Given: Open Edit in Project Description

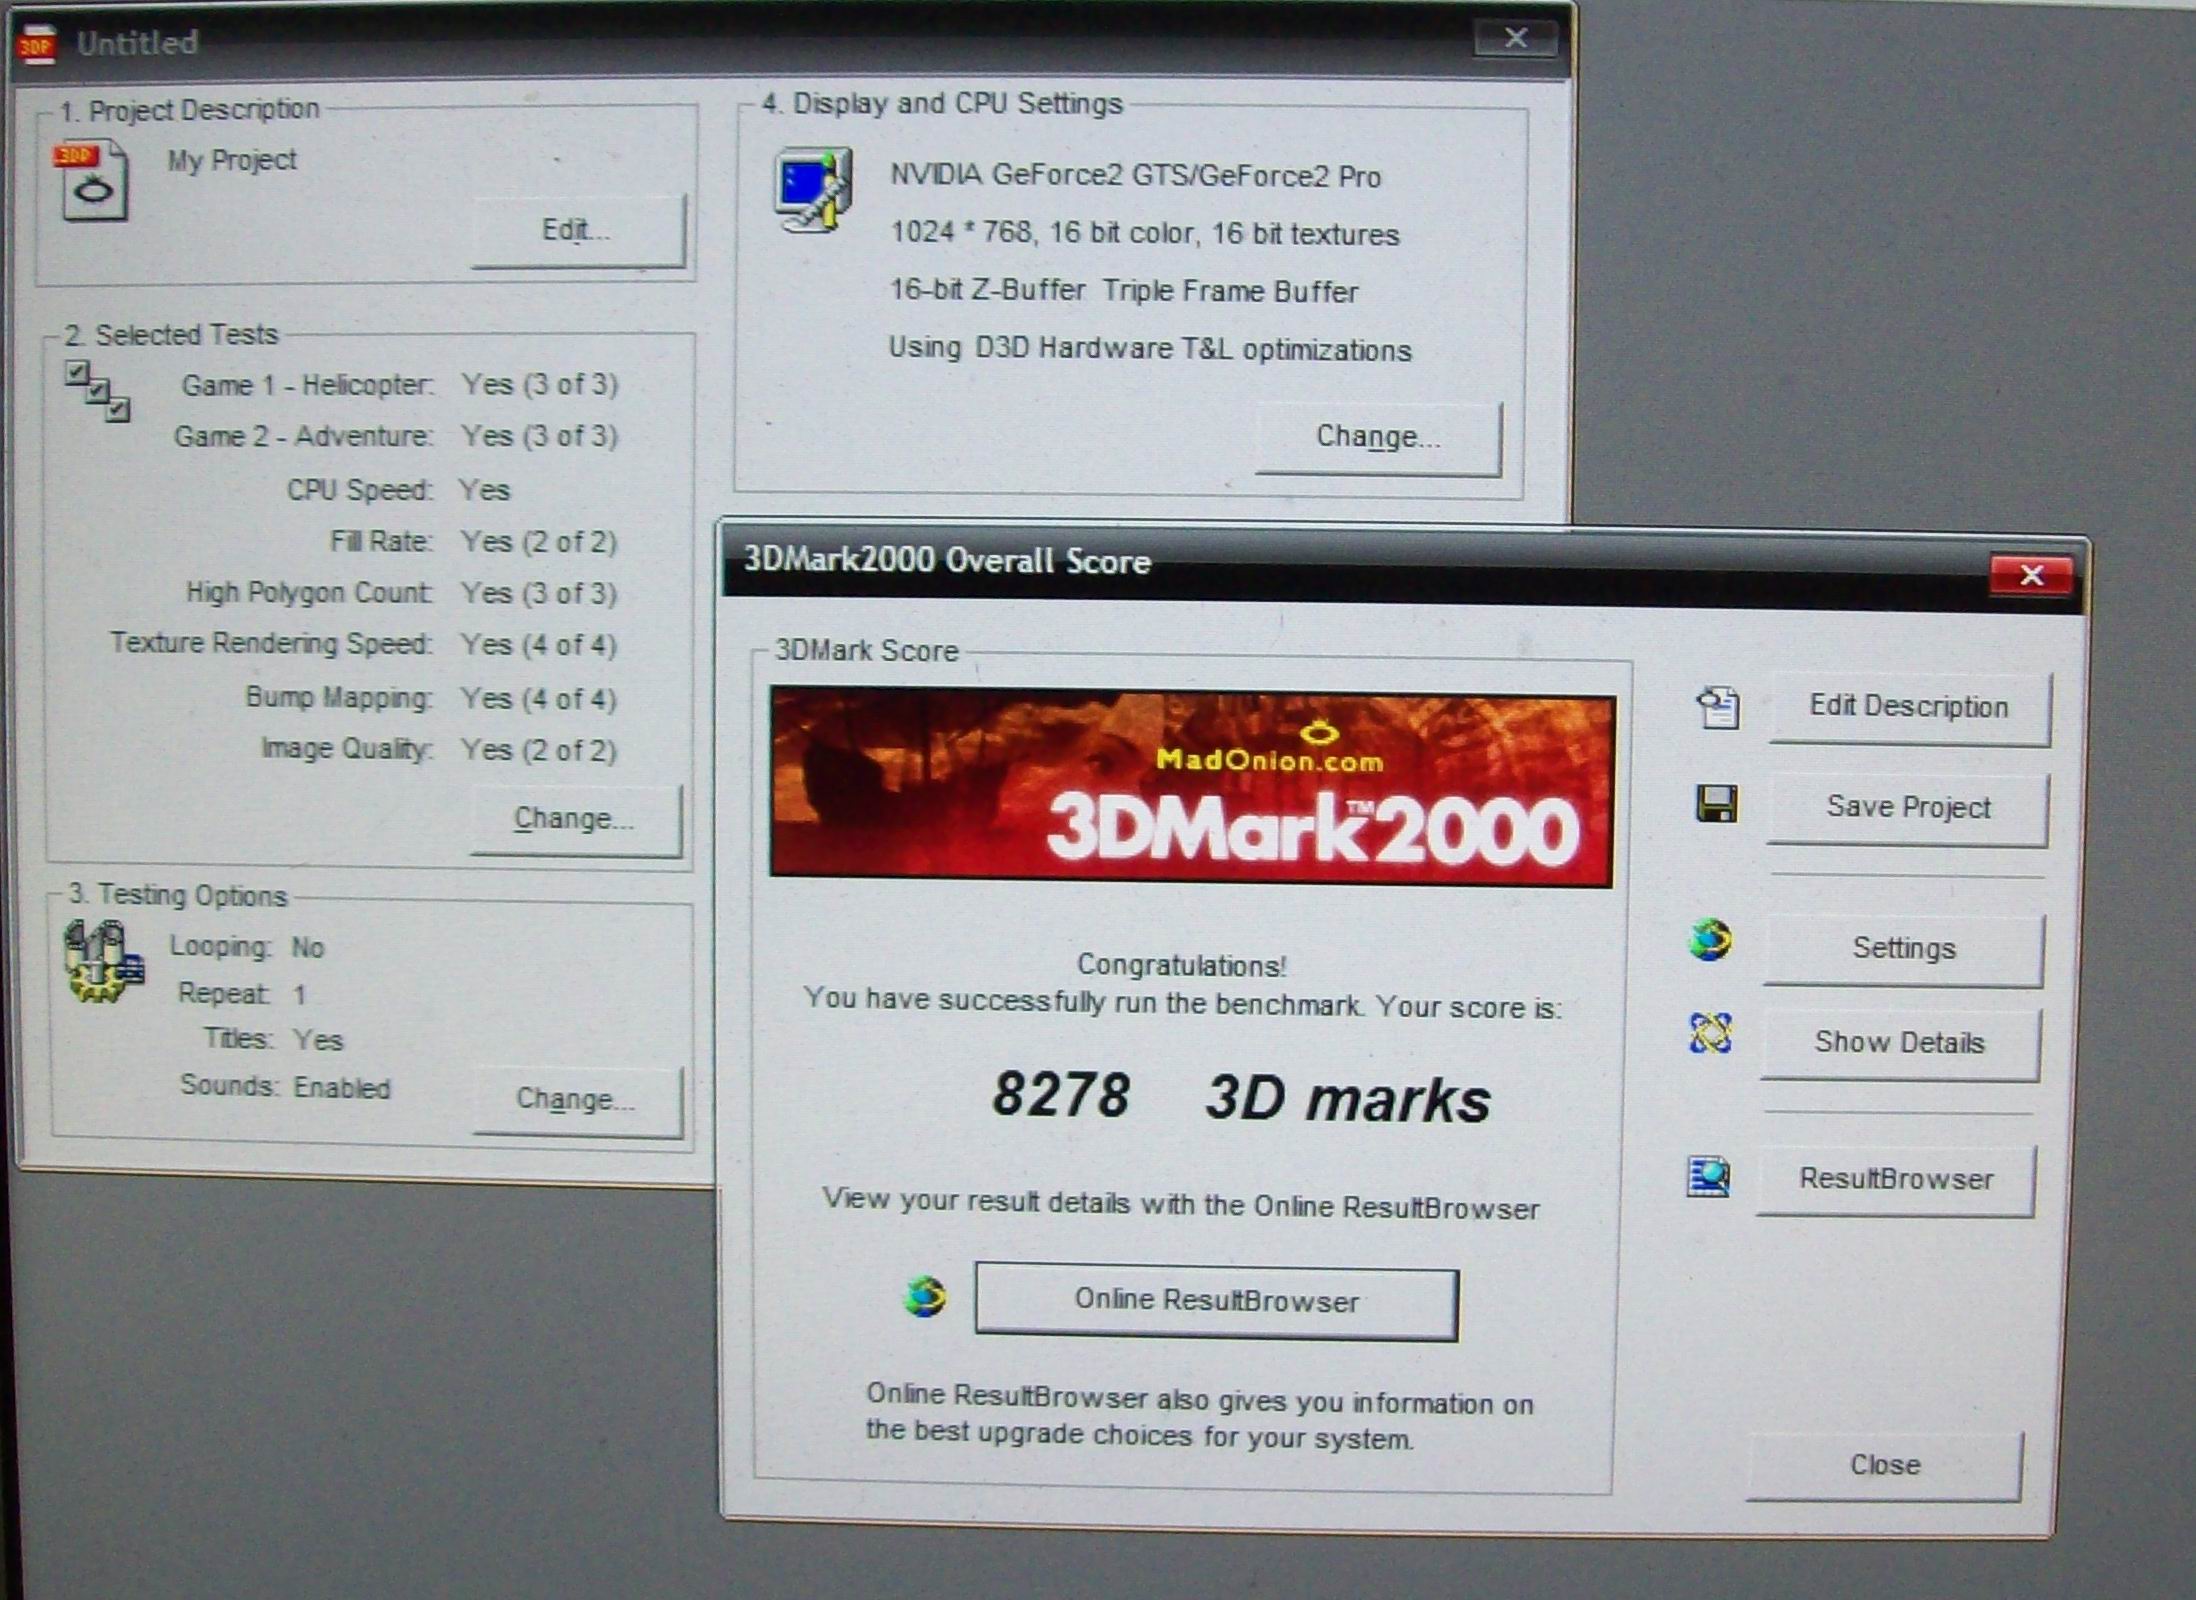Looking at the screenshot, I should [x=578, y=231].
